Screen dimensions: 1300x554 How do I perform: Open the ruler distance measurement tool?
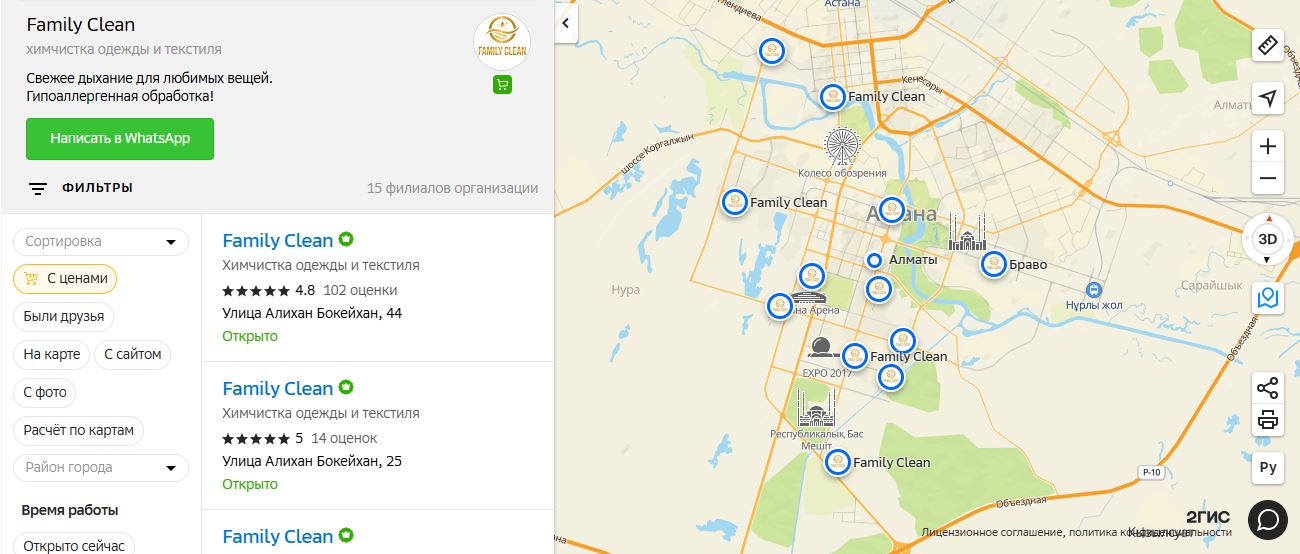click(1268, 46)
